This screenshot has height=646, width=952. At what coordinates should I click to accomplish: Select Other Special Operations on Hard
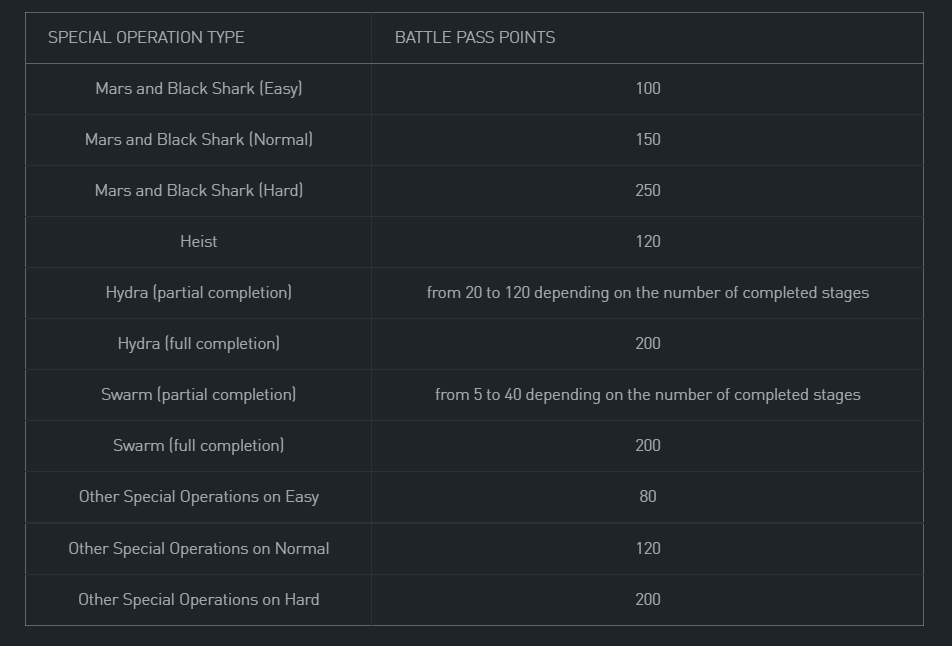pos(199,599)
